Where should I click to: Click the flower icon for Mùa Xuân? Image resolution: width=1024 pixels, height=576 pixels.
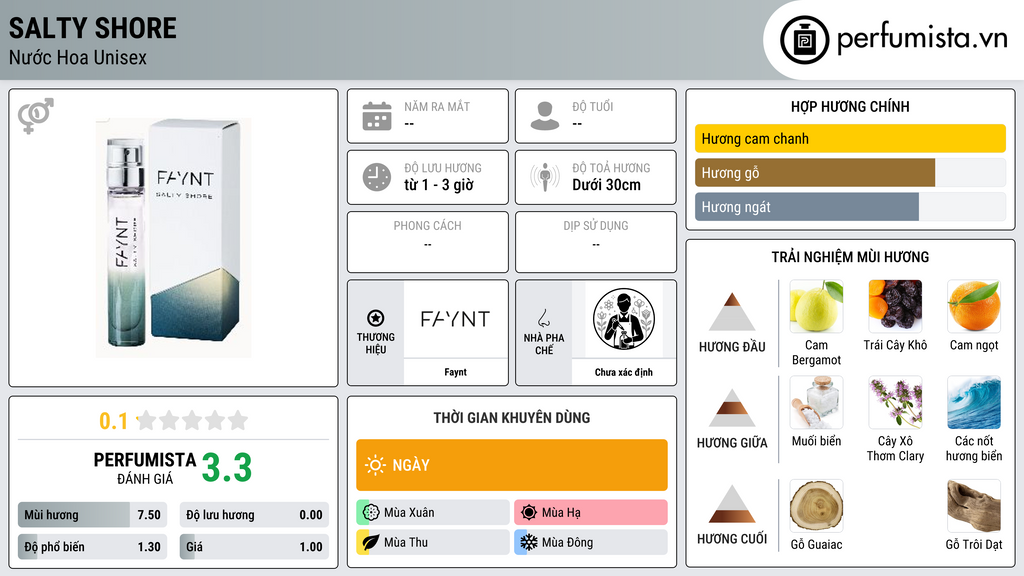[371, 513]
